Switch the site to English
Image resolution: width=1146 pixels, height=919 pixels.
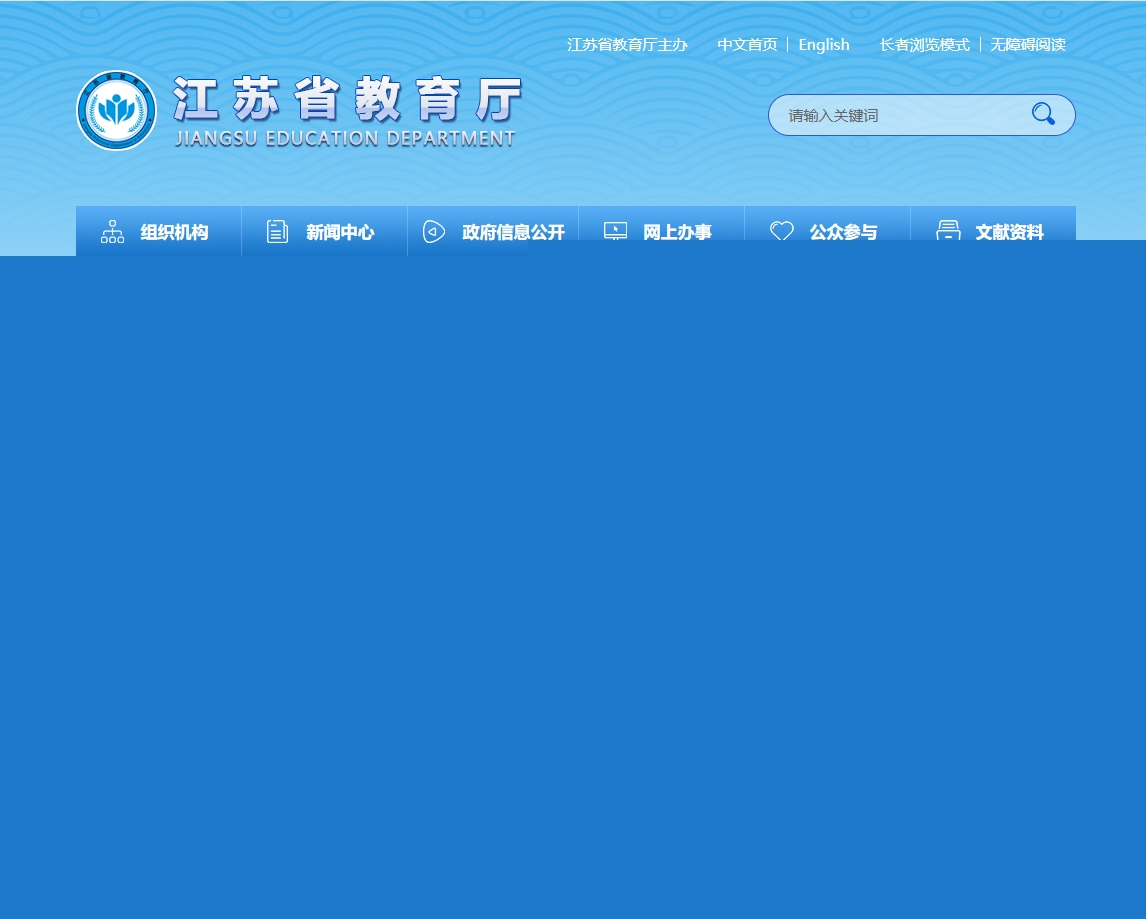point(824,45)
